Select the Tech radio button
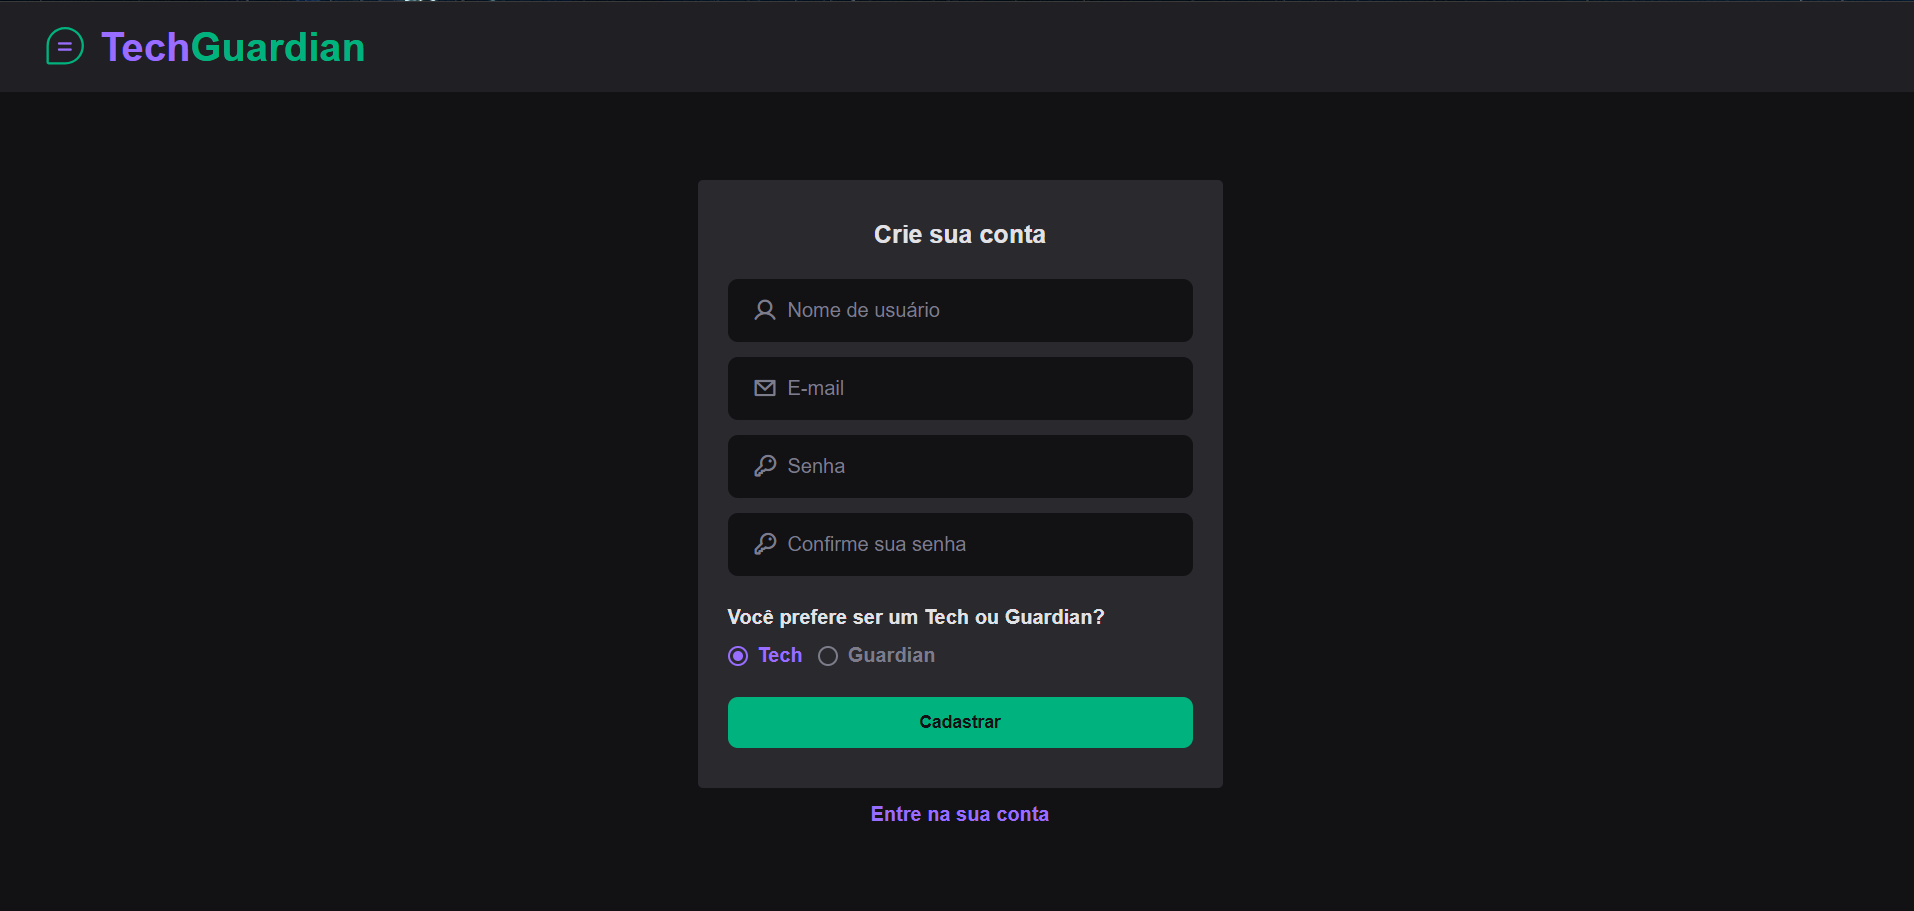The height and width of the screenshot is (911, 1914). pyautogui.click(x=738, y=656)
